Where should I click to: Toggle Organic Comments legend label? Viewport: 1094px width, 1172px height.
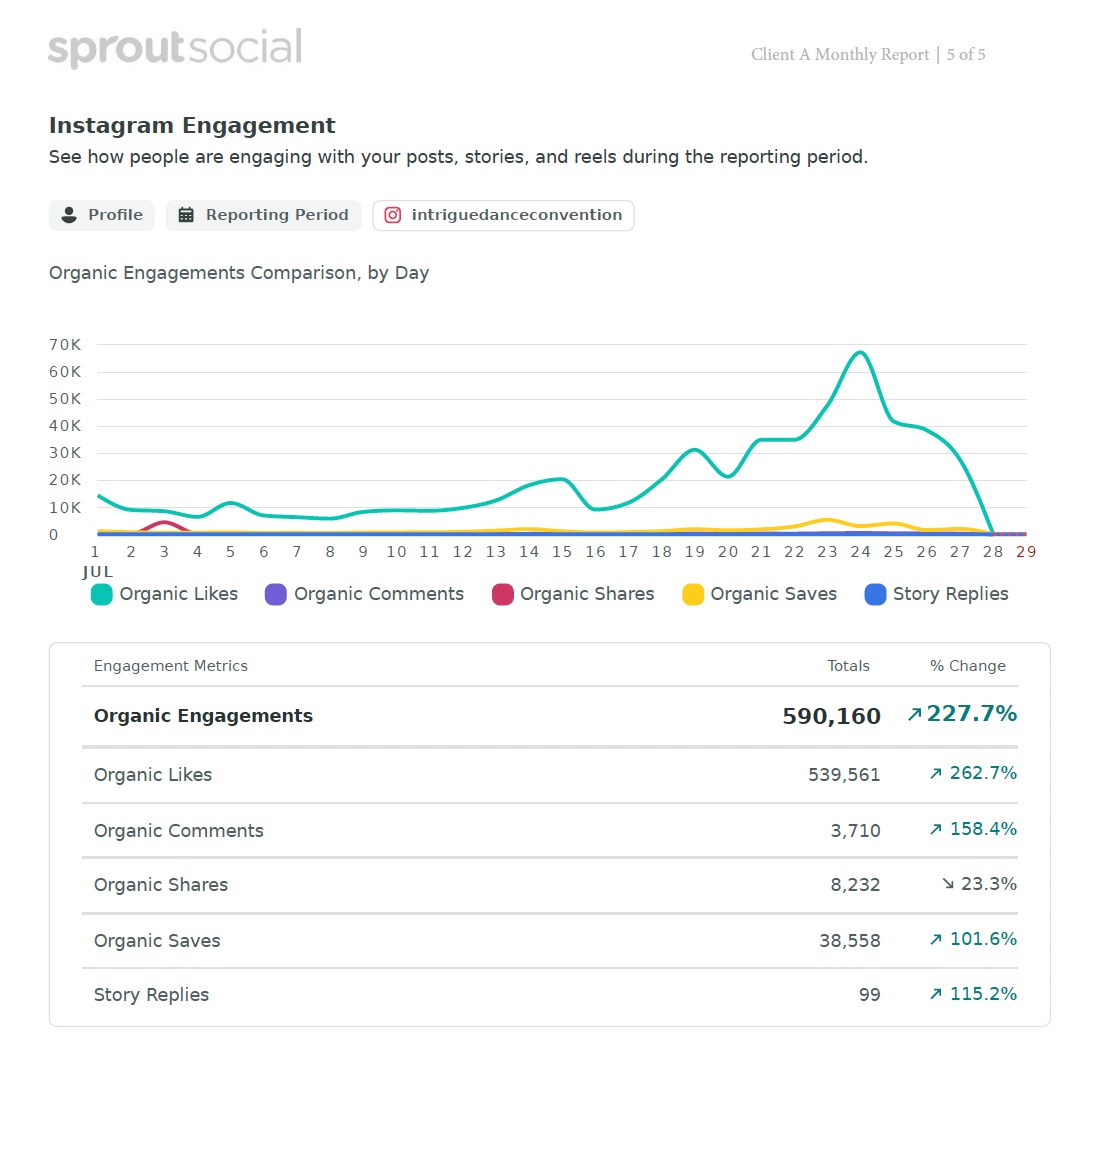click(x=379, y=594)
